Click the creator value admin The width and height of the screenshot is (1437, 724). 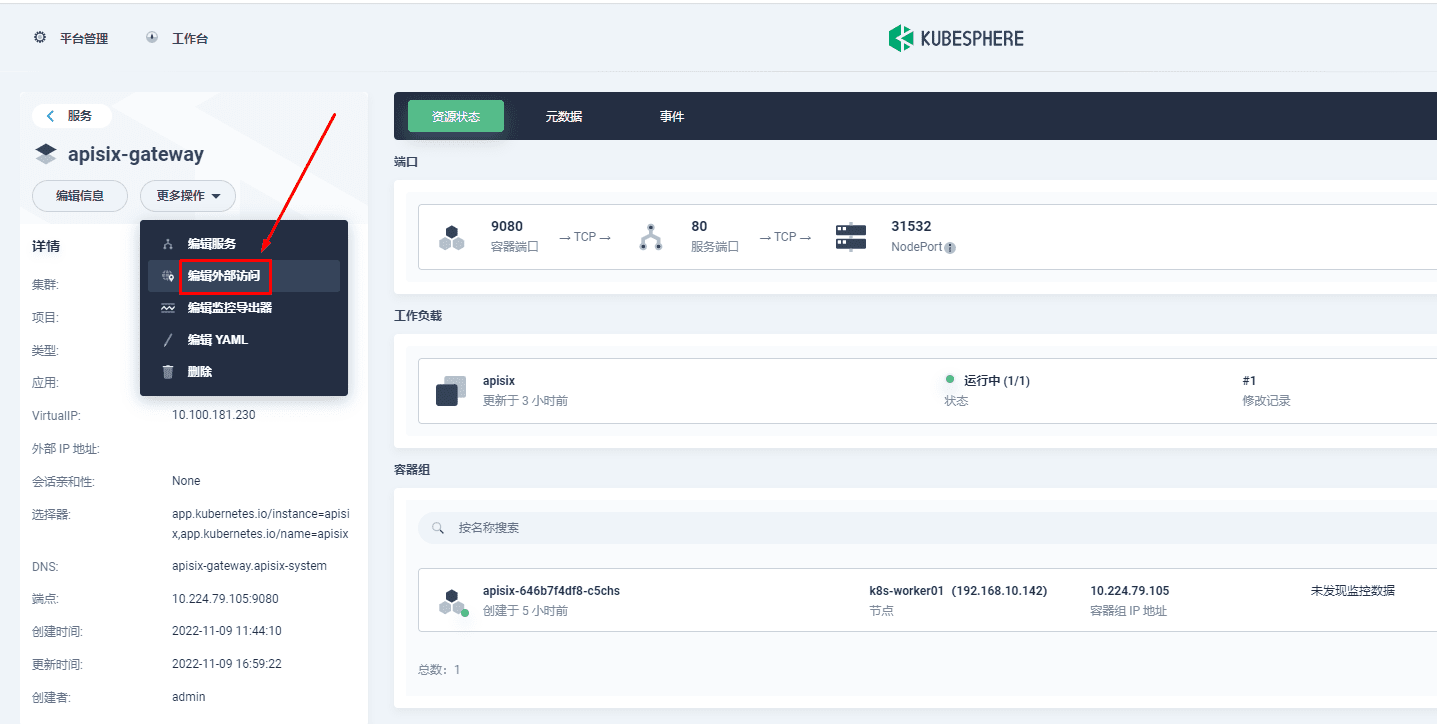(x=188, y=696)
